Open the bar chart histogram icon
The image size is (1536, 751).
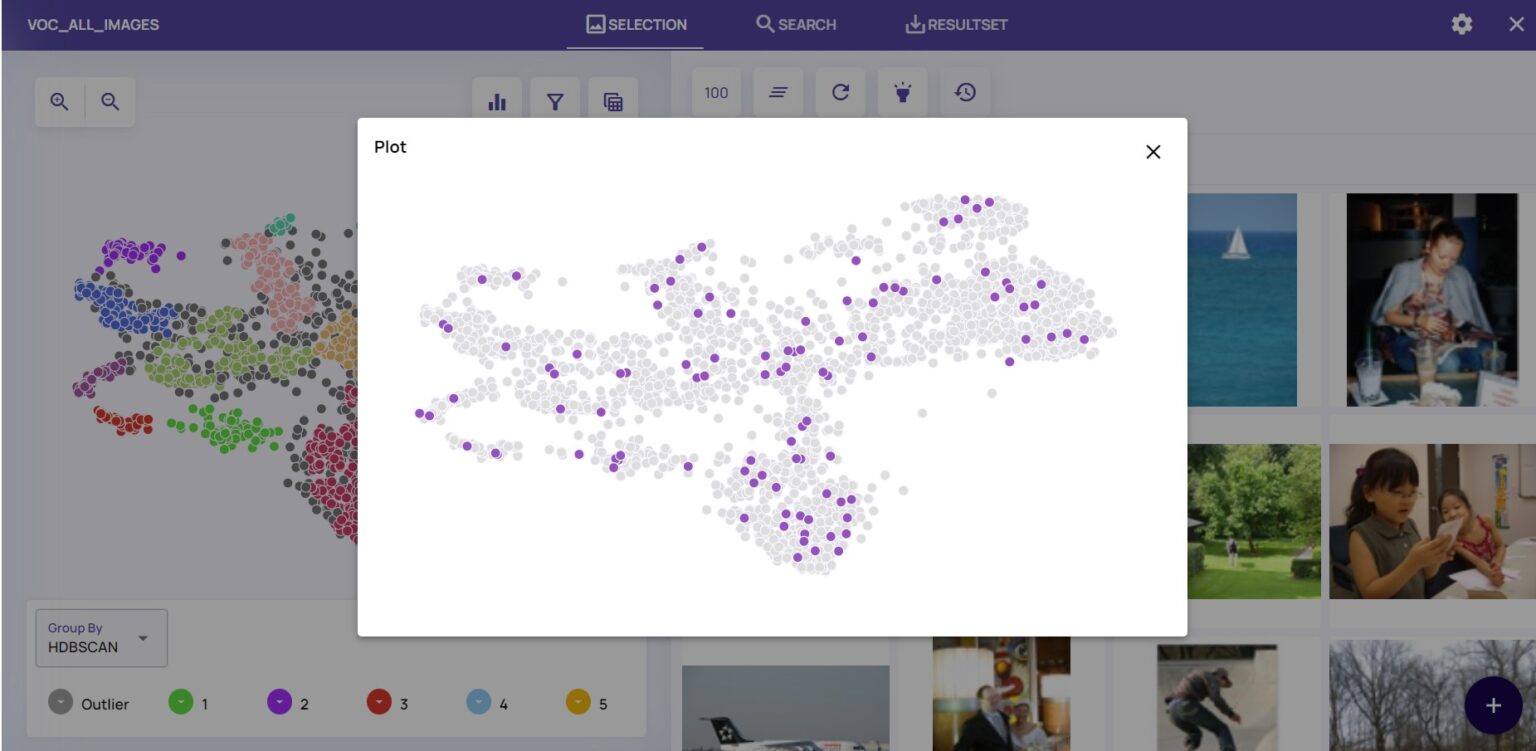click(x=497, y=102)
